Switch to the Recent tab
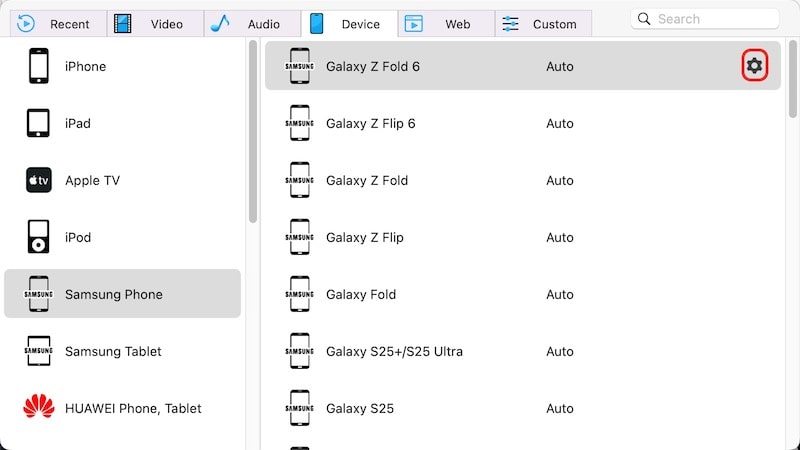Image resolution: width=800 pixels, height=450 pixels. tap(55, 23)
